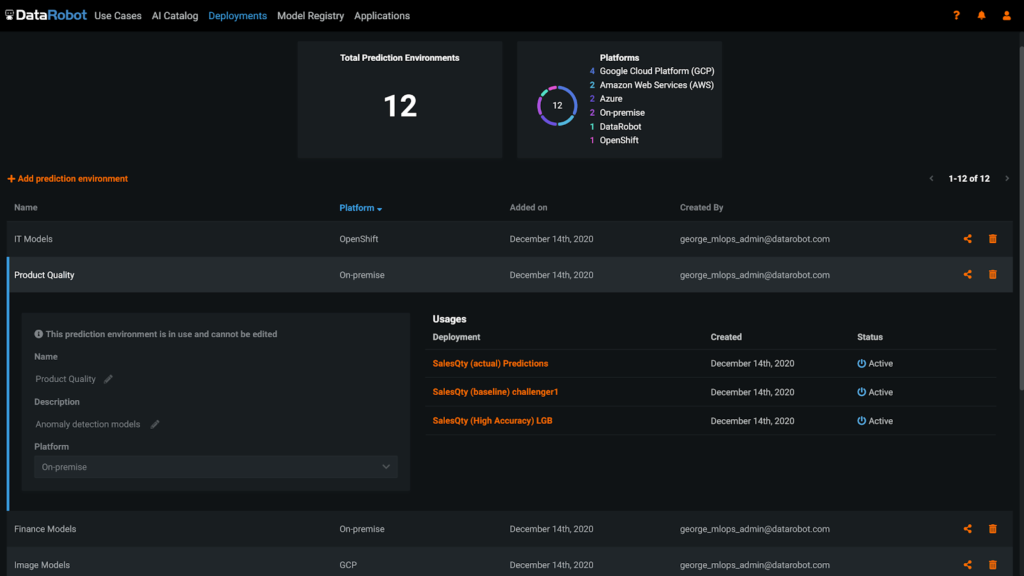Open the help question mark icon
The width and height of the screenshot is (1024, 576).
pos(956,15)
